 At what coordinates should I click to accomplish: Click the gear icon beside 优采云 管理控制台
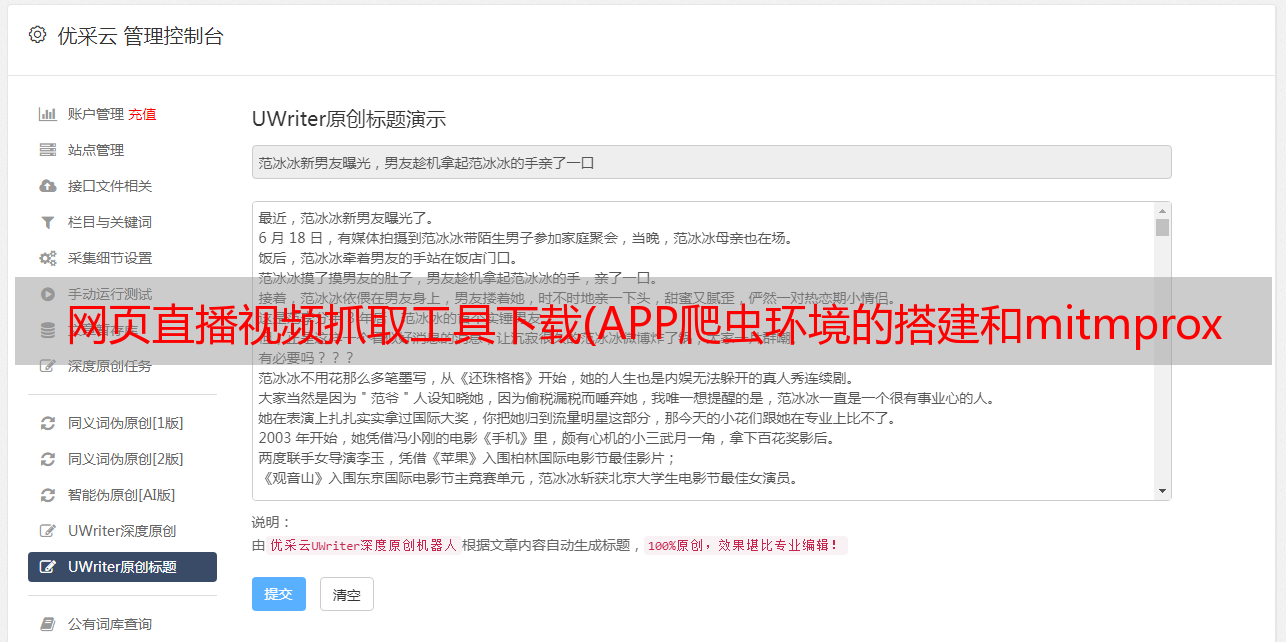coord(37,35)
